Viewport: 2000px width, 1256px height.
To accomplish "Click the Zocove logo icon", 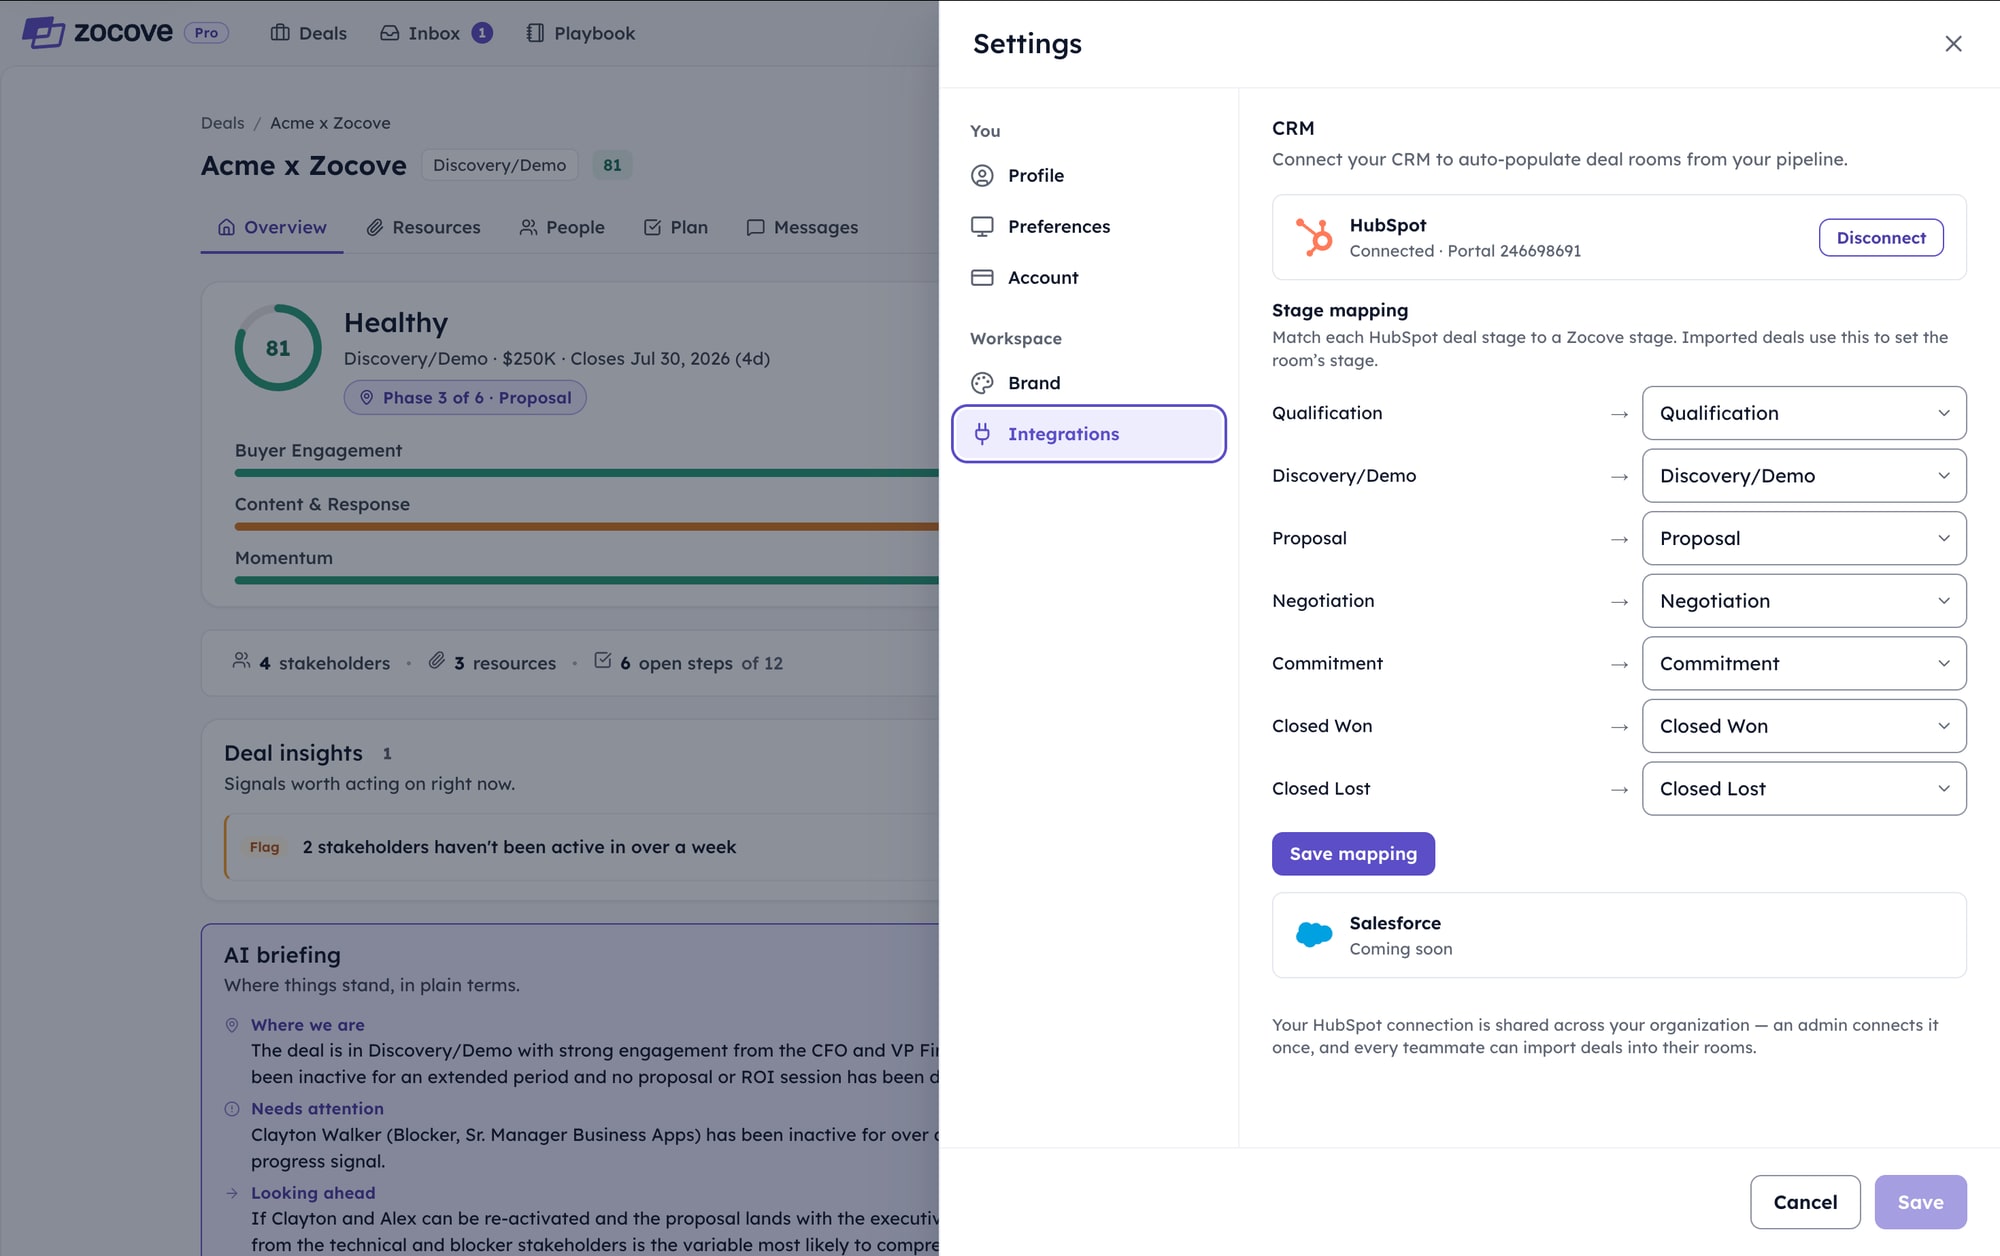I will pos(43,32).
